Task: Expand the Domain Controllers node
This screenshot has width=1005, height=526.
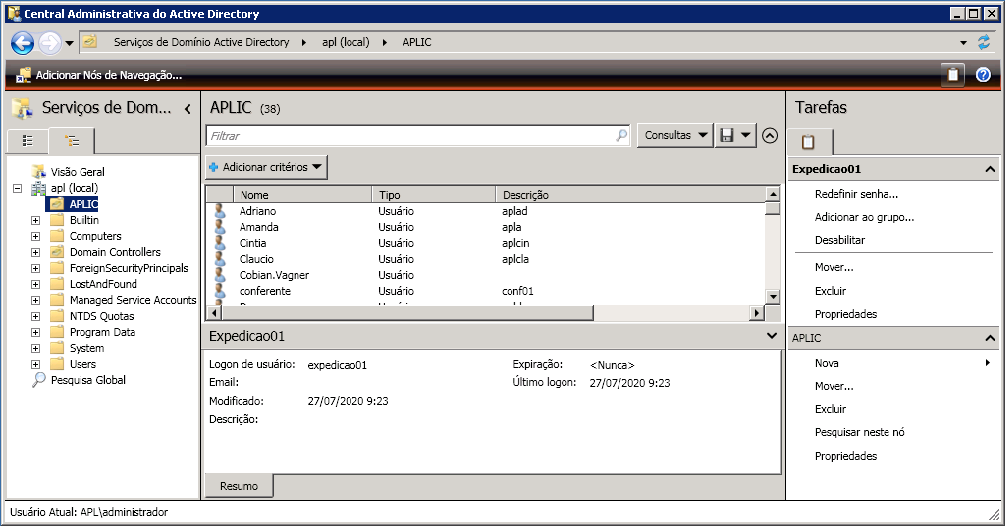Action: pos(35,252)
